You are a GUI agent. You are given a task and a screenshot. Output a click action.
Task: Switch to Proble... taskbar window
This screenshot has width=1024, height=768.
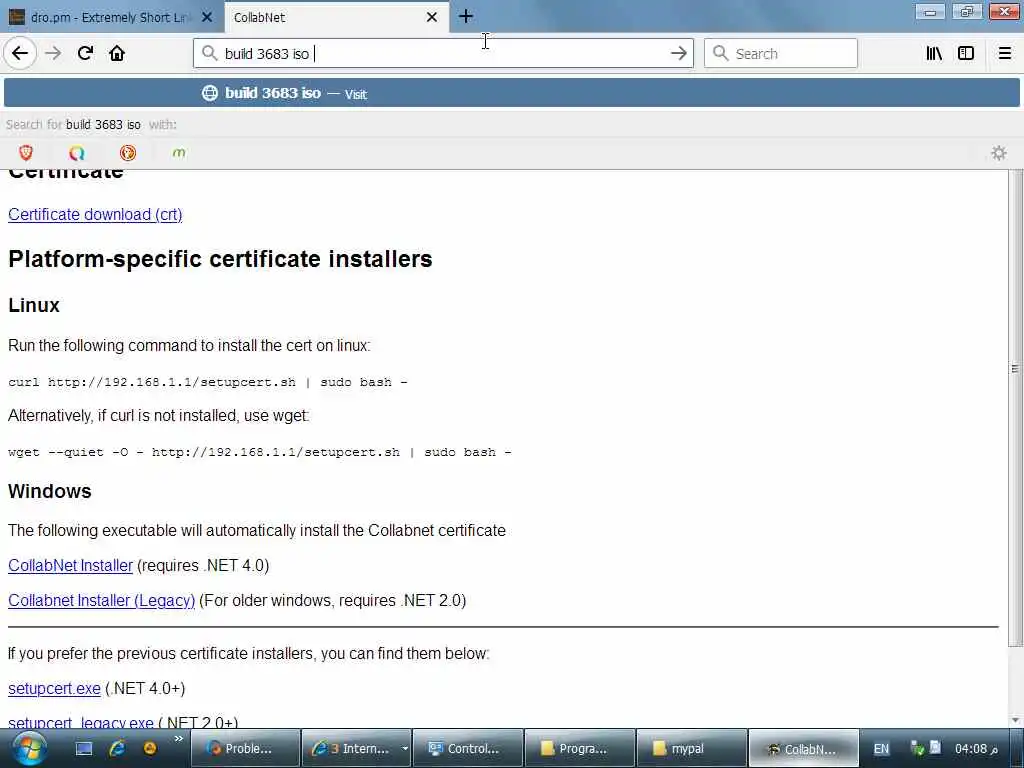pos(244,748)
